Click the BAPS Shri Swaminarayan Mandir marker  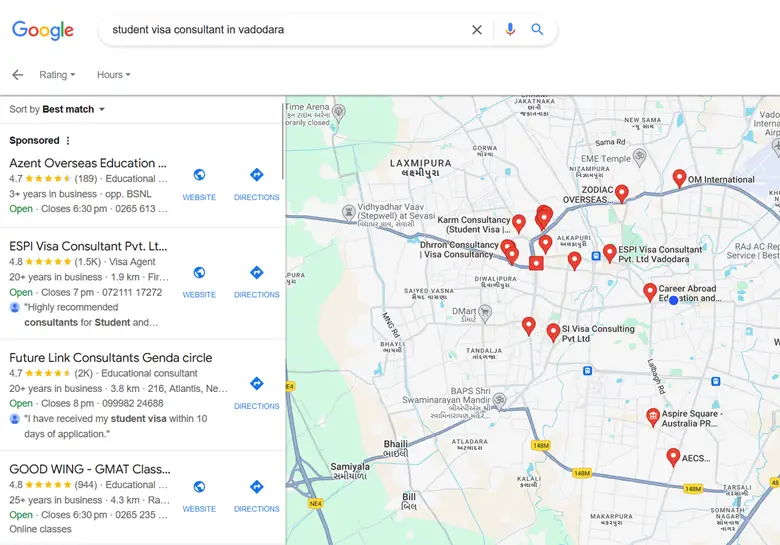pyautogui.click(x=499, y=400)
